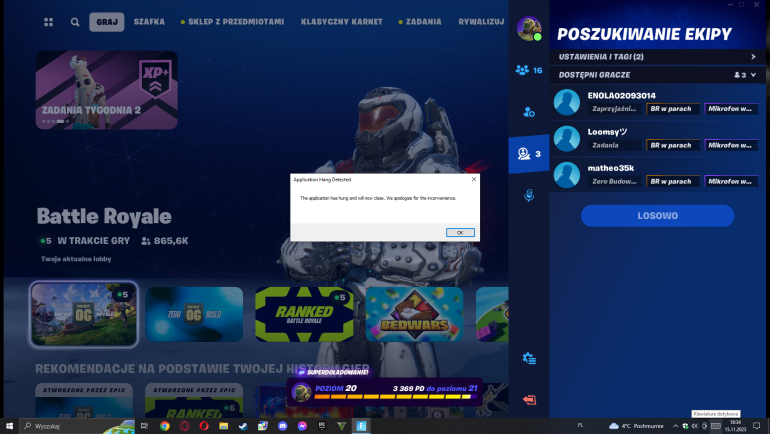Open the Windows Start button

coord(9,426)
